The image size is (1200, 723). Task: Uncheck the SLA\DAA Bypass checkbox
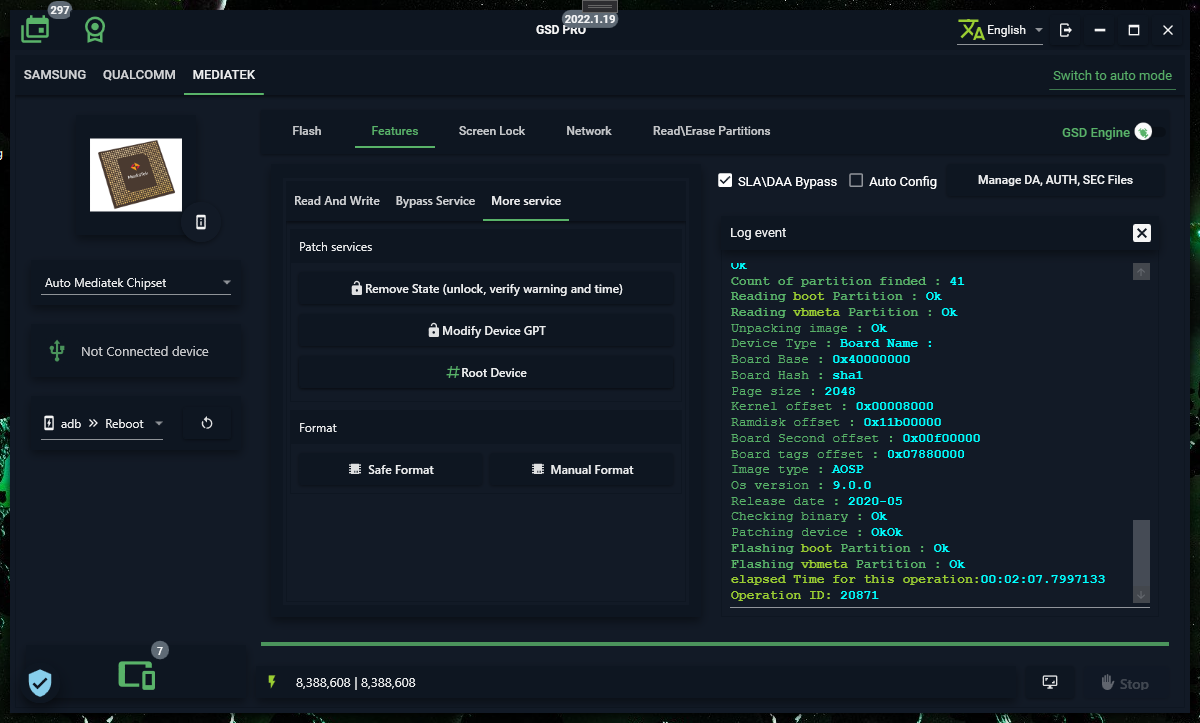(726, 180)
